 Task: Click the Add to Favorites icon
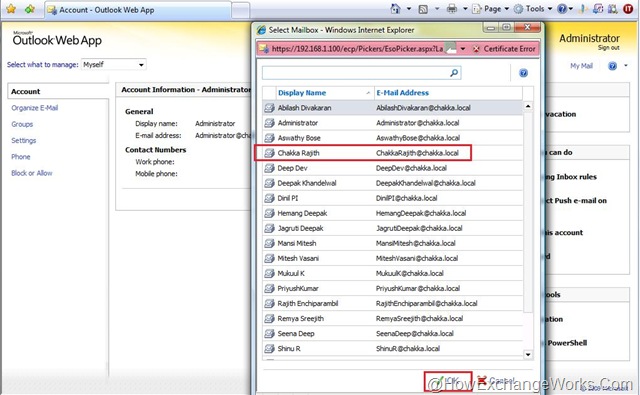[x=30, y=9]
